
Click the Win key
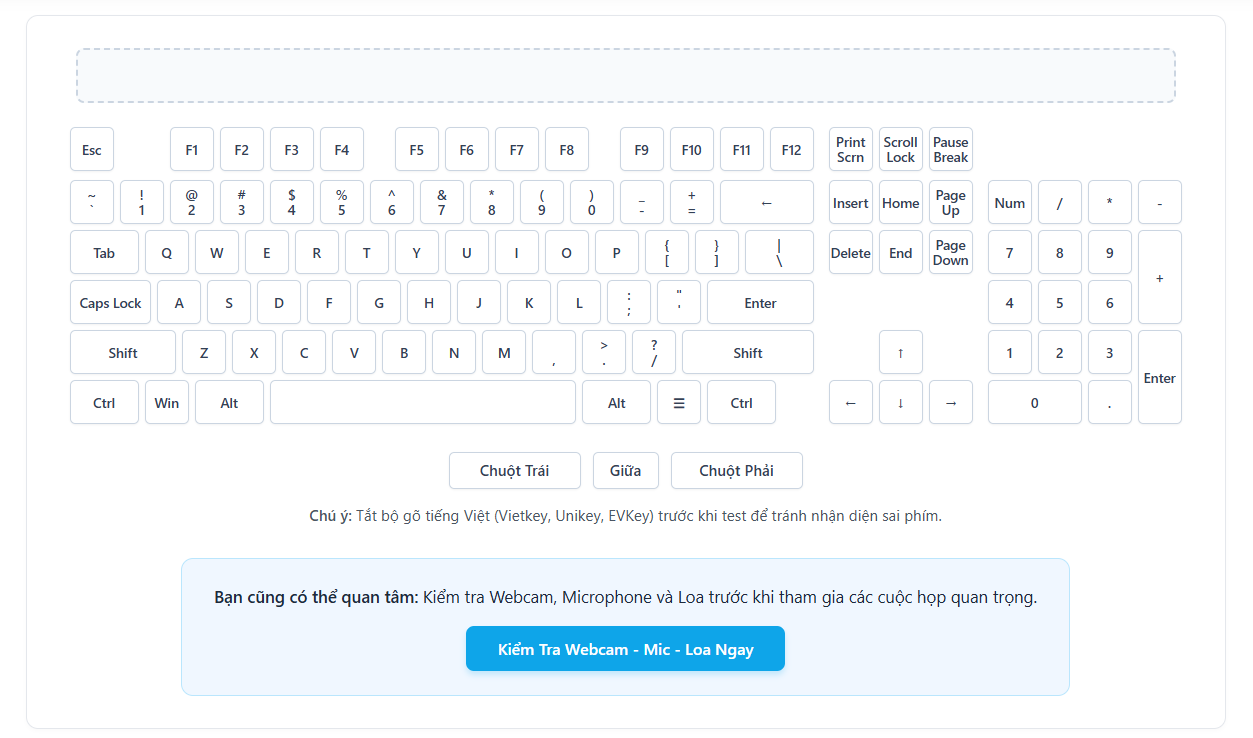click(x=167, y=402)
